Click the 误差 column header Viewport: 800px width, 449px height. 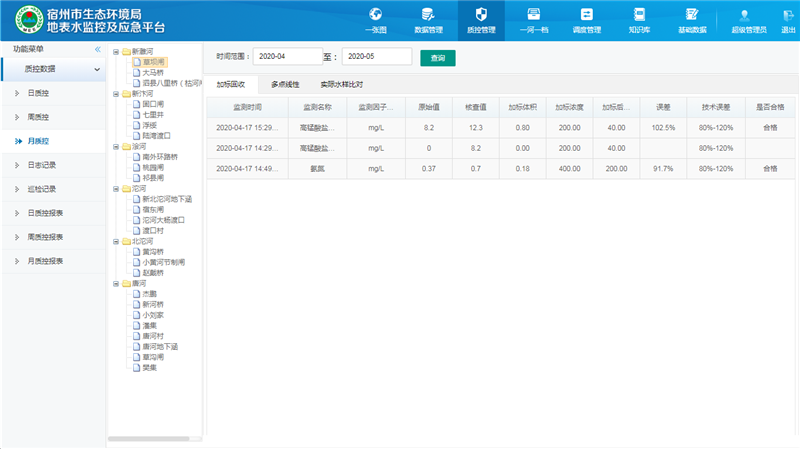(x=663, y=107)
